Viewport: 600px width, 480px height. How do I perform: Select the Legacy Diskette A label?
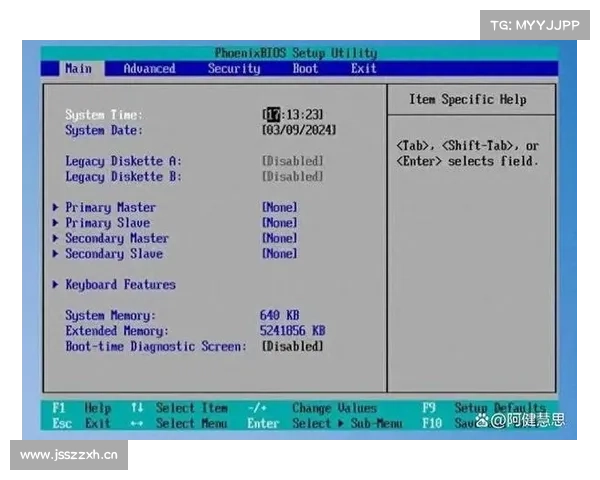point(123,161)
